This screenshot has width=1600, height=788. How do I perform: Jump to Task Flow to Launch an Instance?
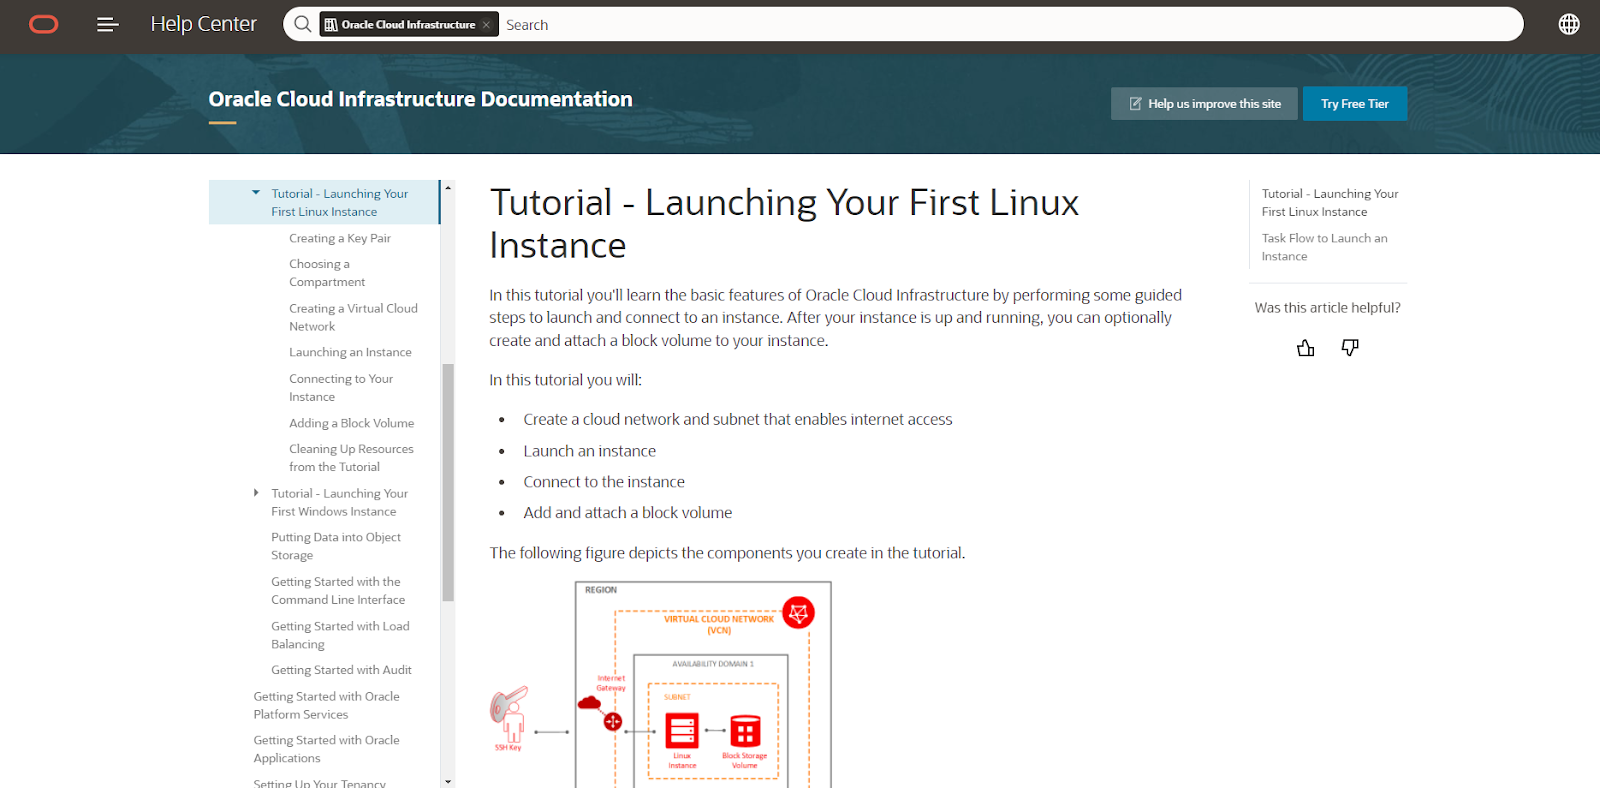1324,247
